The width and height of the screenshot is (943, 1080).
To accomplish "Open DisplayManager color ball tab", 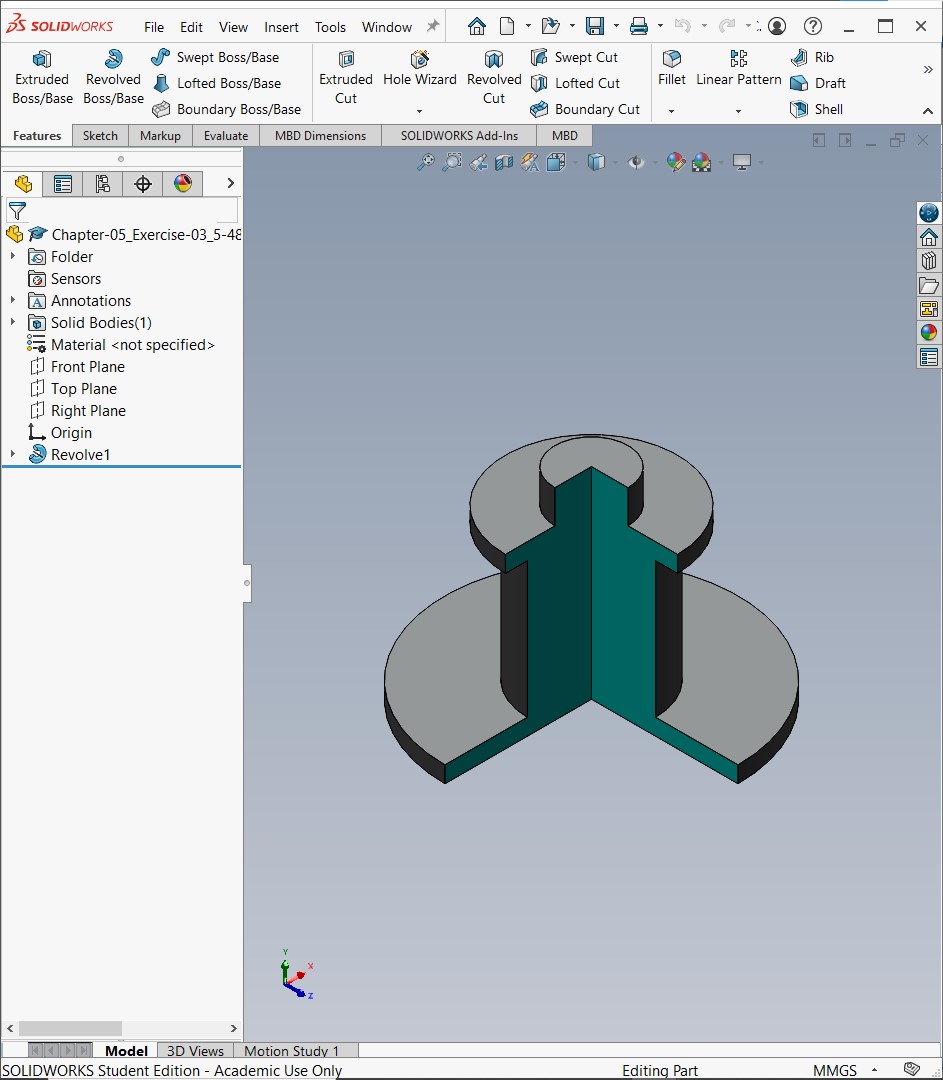I will (183, 184).
